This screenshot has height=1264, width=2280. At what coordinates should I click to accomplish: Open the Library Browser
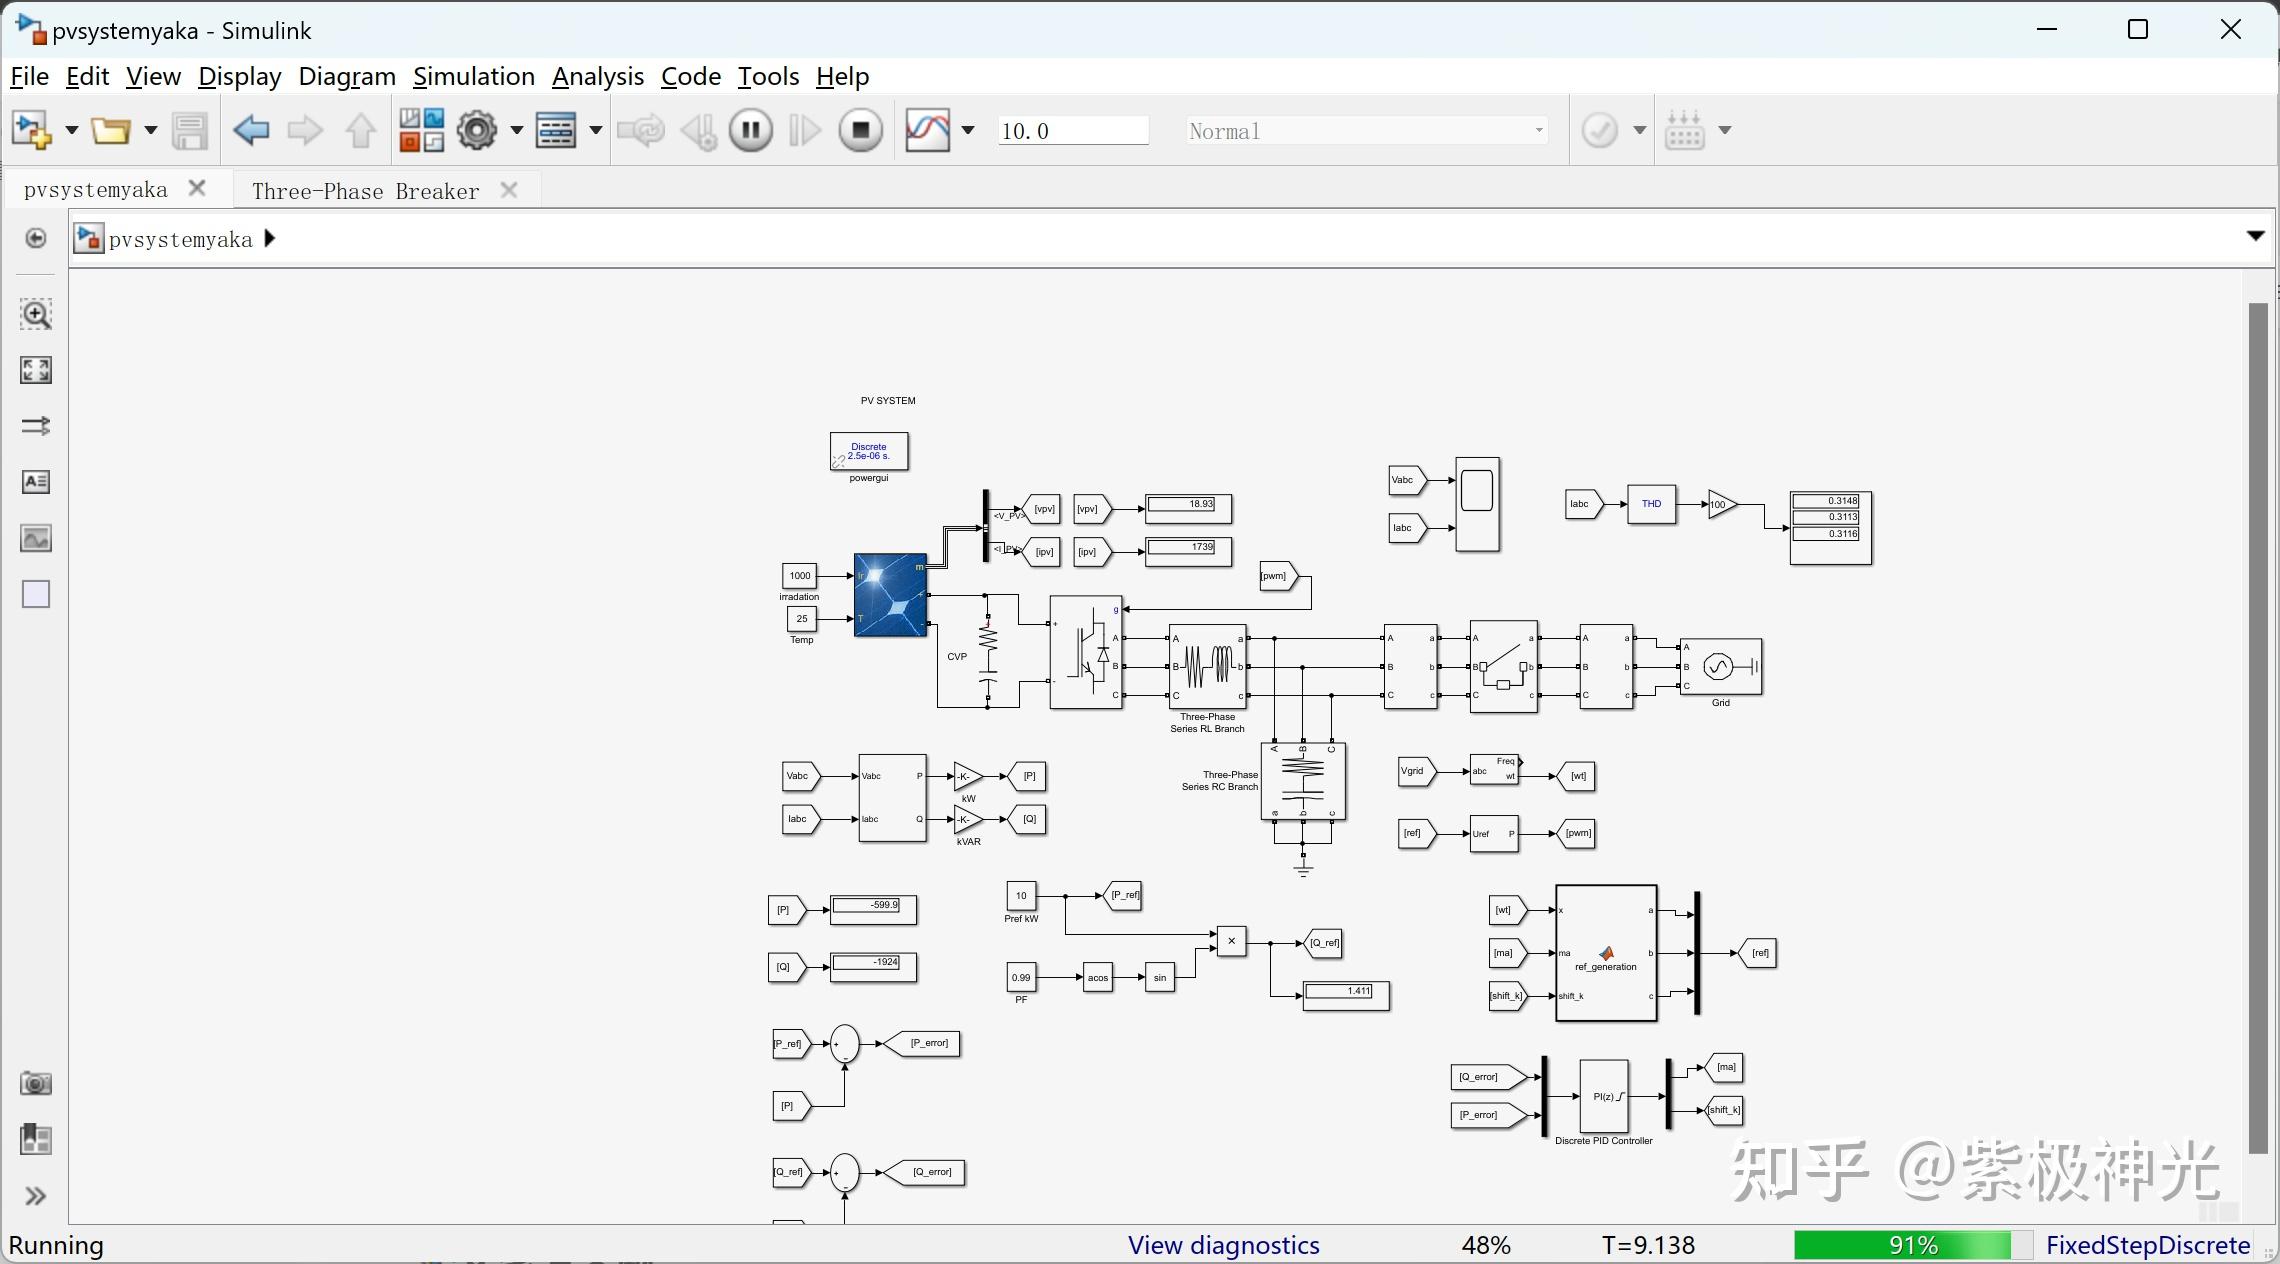click(421, 130)
